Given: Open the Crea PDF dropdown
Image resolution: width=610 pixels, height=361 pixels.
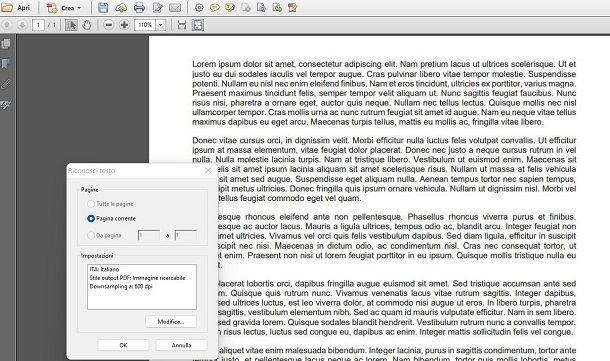Looking at the screenshot, I should [65, 8].
